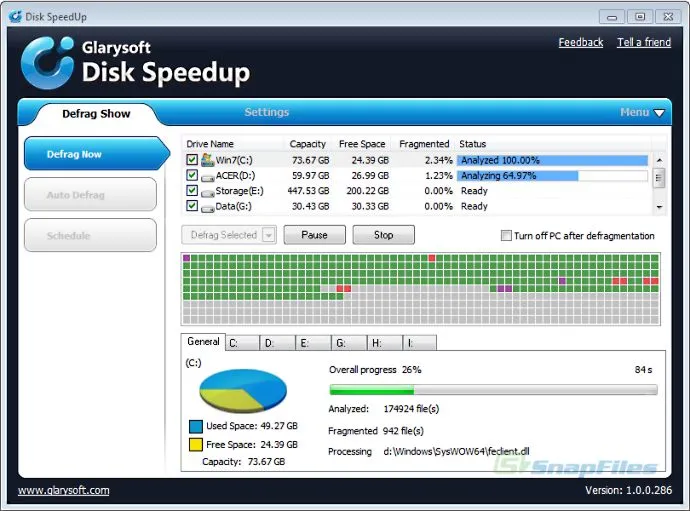Select the D: drive tab

tap(277, 343)
